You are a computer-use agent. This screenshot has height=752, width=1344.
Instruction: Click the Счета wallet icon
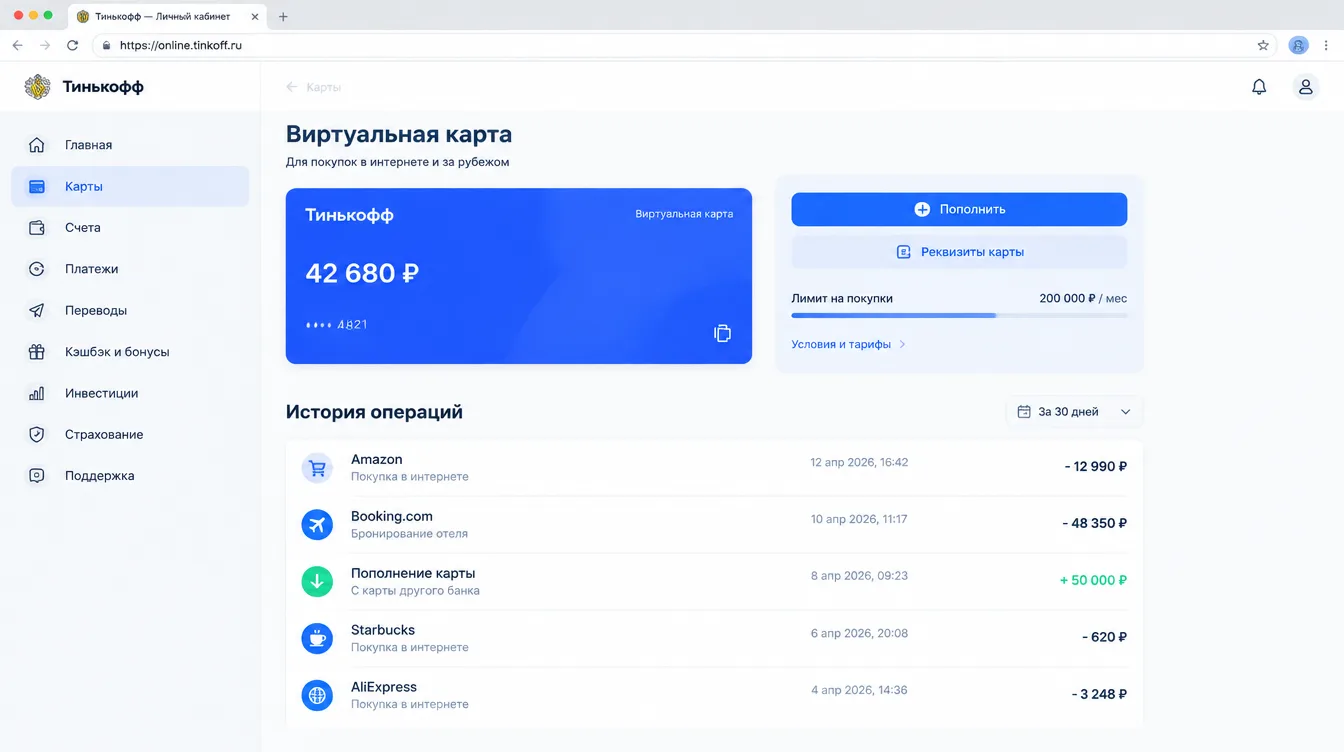(37, 228)
